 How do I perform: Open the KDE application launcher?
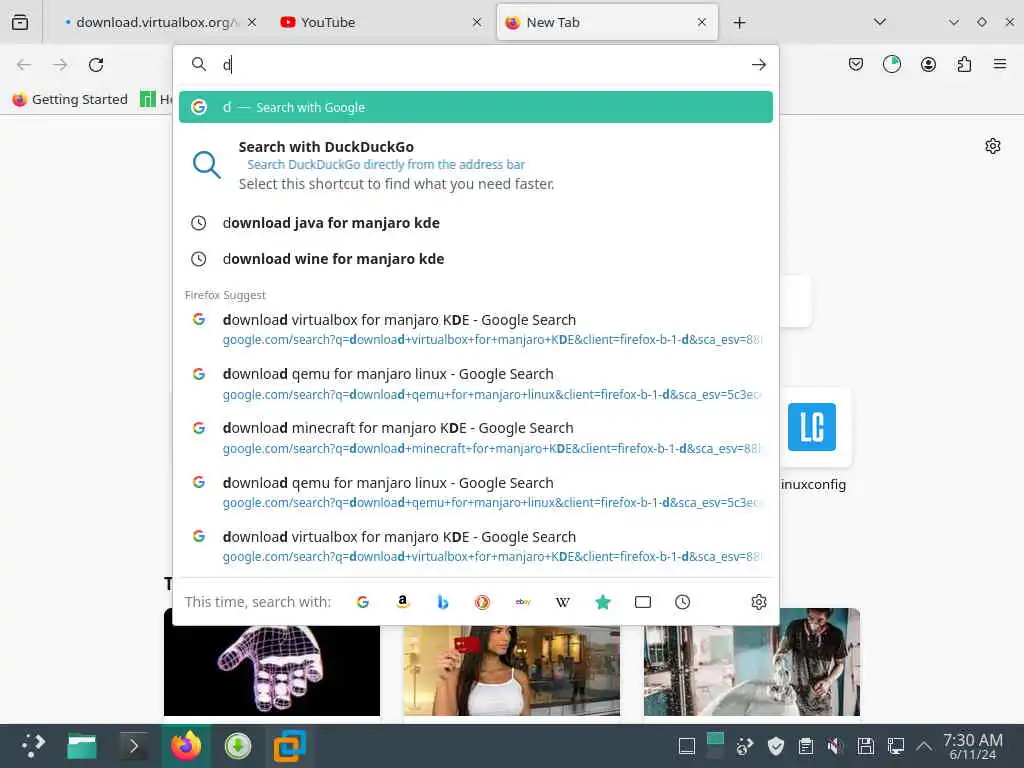coord(33,745)
